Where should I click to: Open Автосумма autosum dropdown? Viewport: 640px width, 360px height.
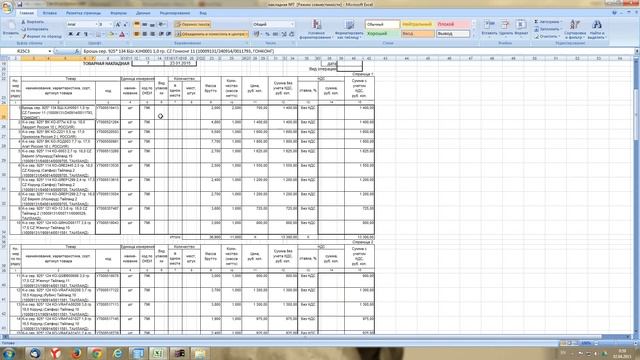pos(548,22)
